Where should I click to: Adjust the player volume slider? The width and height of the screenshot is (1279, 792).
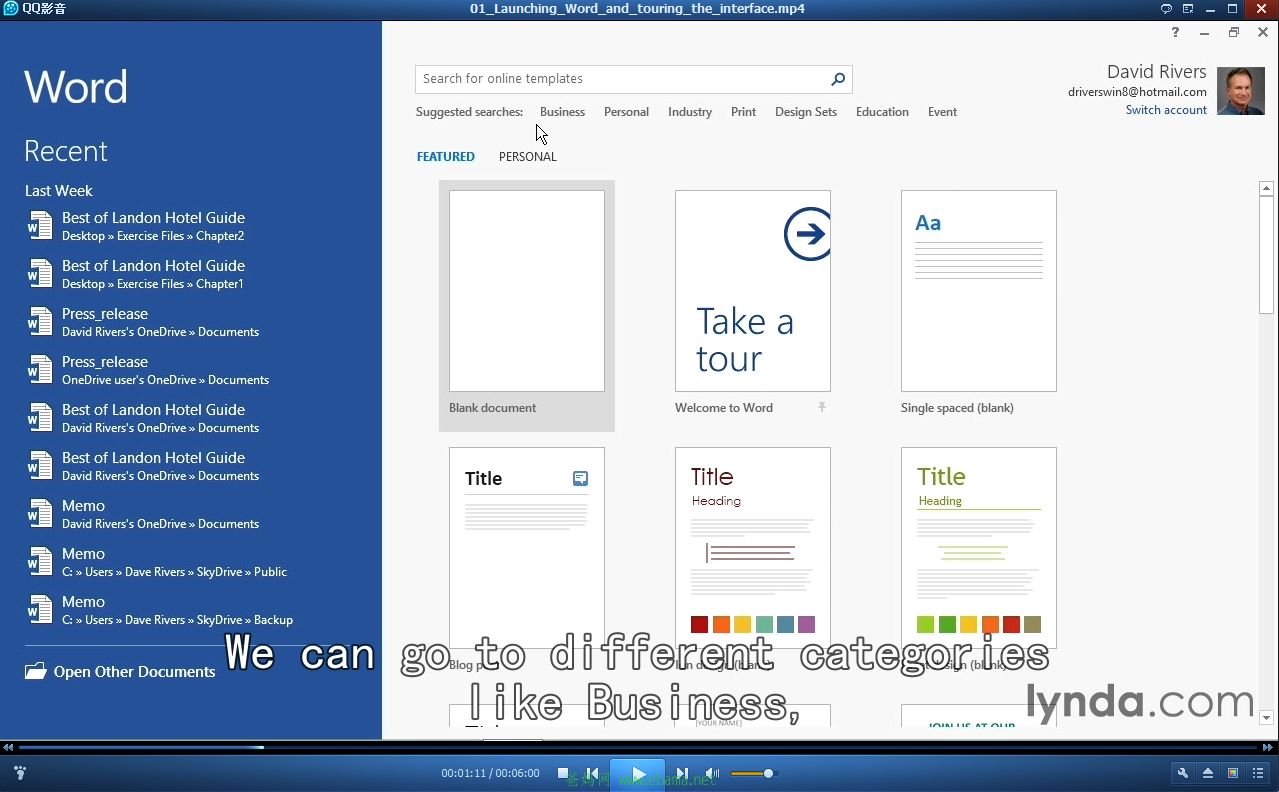point(754,773)
